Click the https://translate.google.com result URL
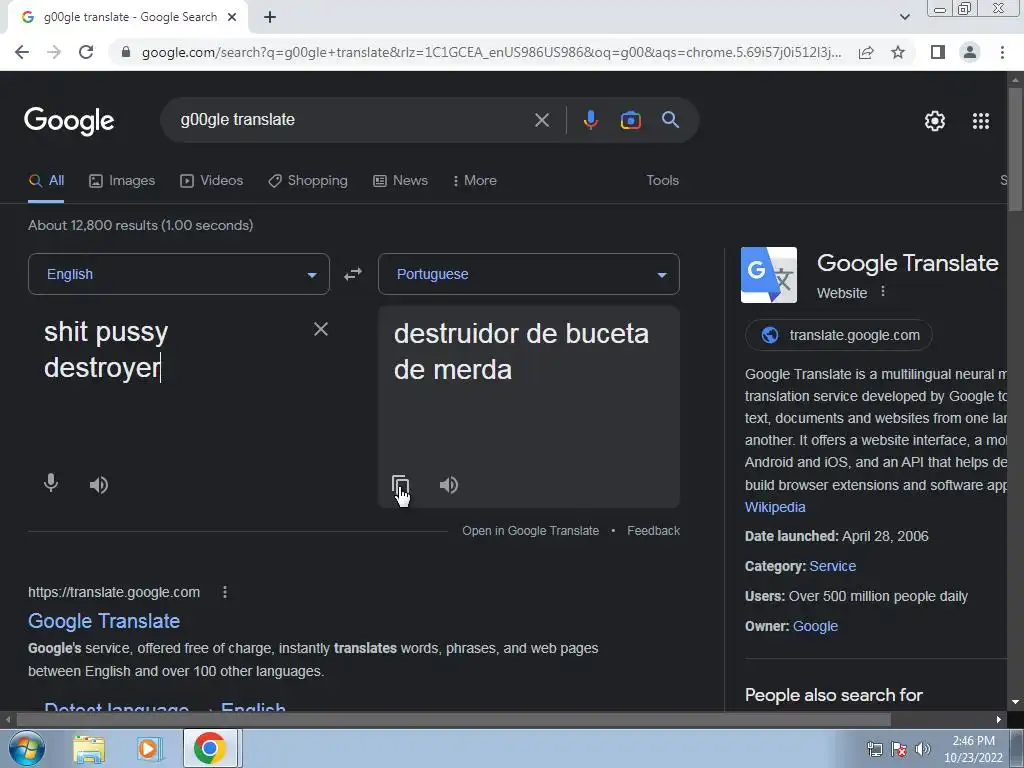 pyautogui.click(x=114, y=592)
